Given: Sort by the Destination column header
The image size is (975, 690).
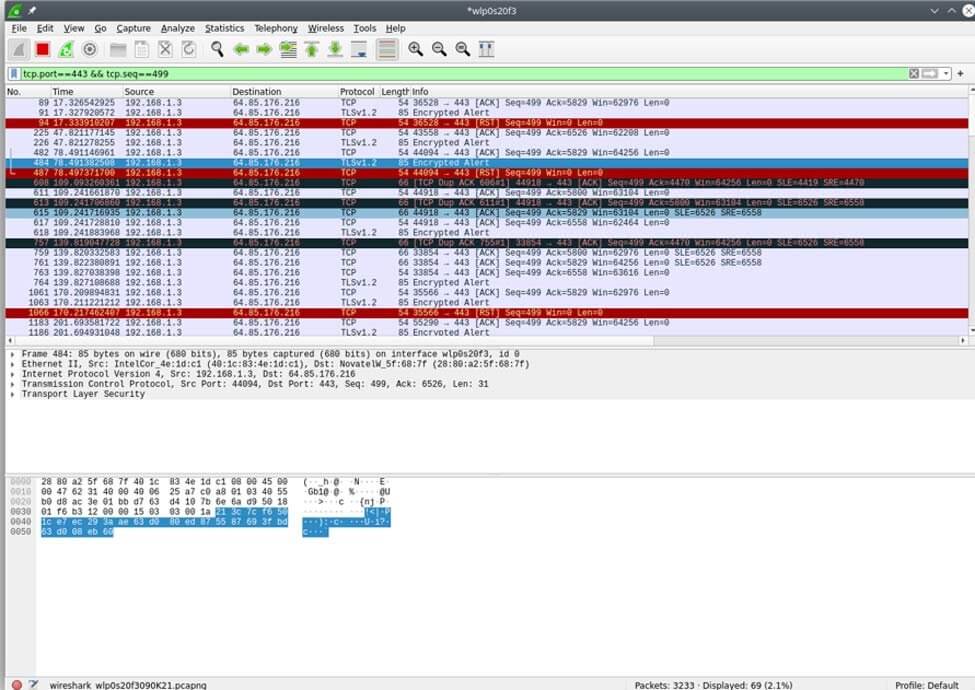Looking at the screenshot, I should tap(284, 91).
